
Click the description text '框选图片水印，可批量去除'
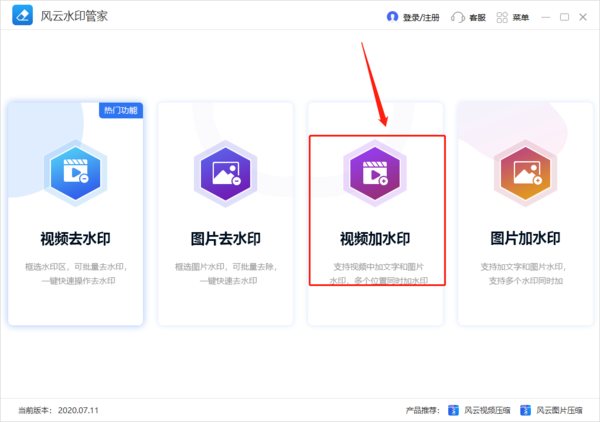pyautogui.click(x=226, y=267)
